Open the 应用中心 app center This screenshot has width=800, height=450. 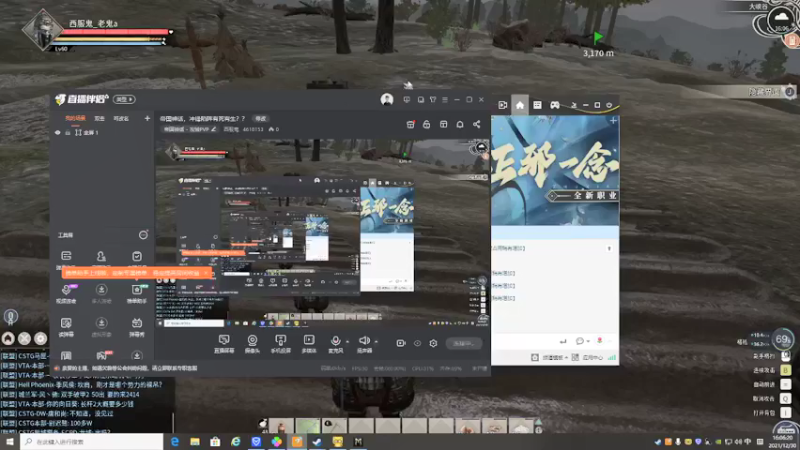tap(587, 358)
